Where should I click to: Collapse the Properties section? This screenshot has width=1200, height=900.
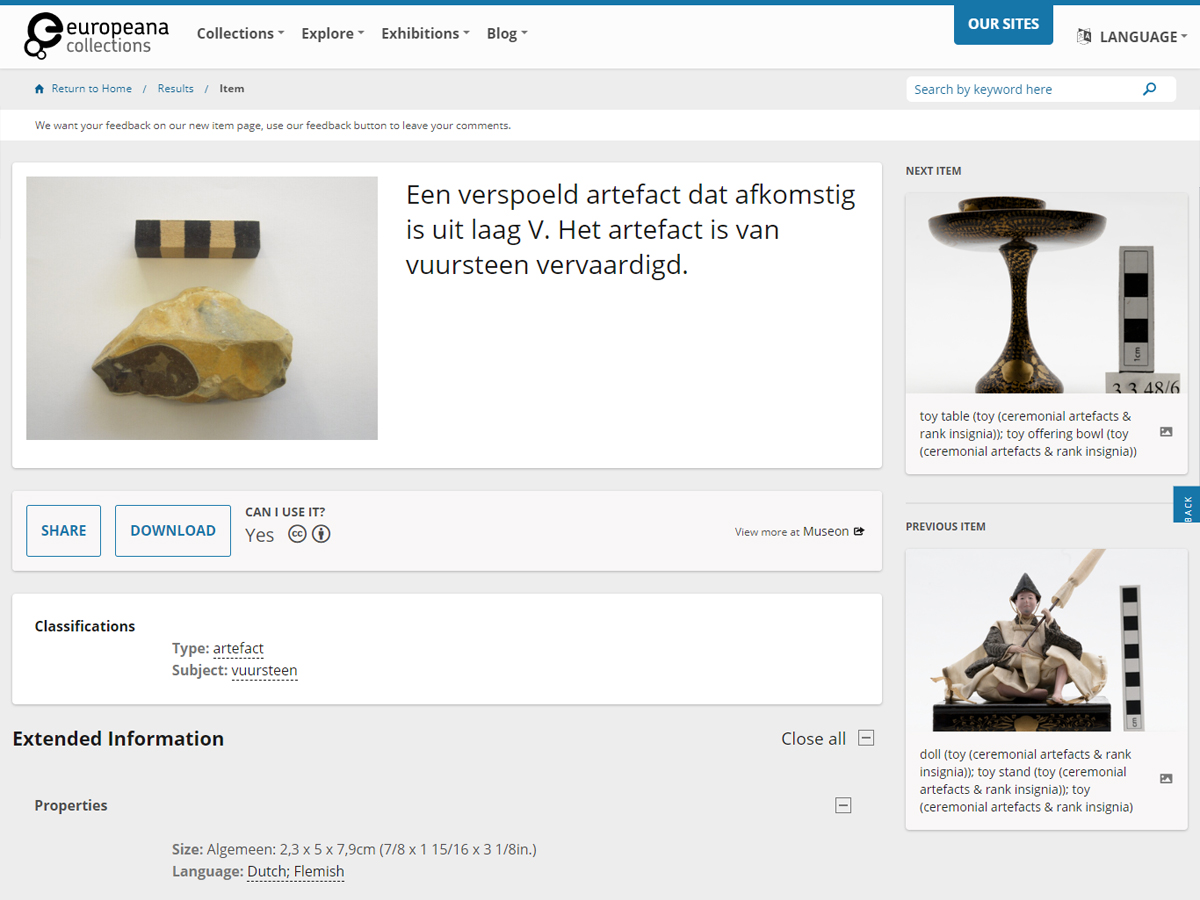[x=843, y=805]
